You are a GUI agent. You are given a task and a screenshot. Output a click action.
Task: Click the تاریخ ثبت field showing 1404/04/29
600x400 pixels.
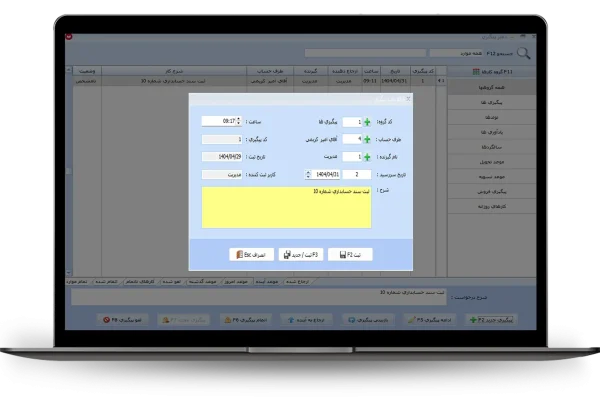222,157
